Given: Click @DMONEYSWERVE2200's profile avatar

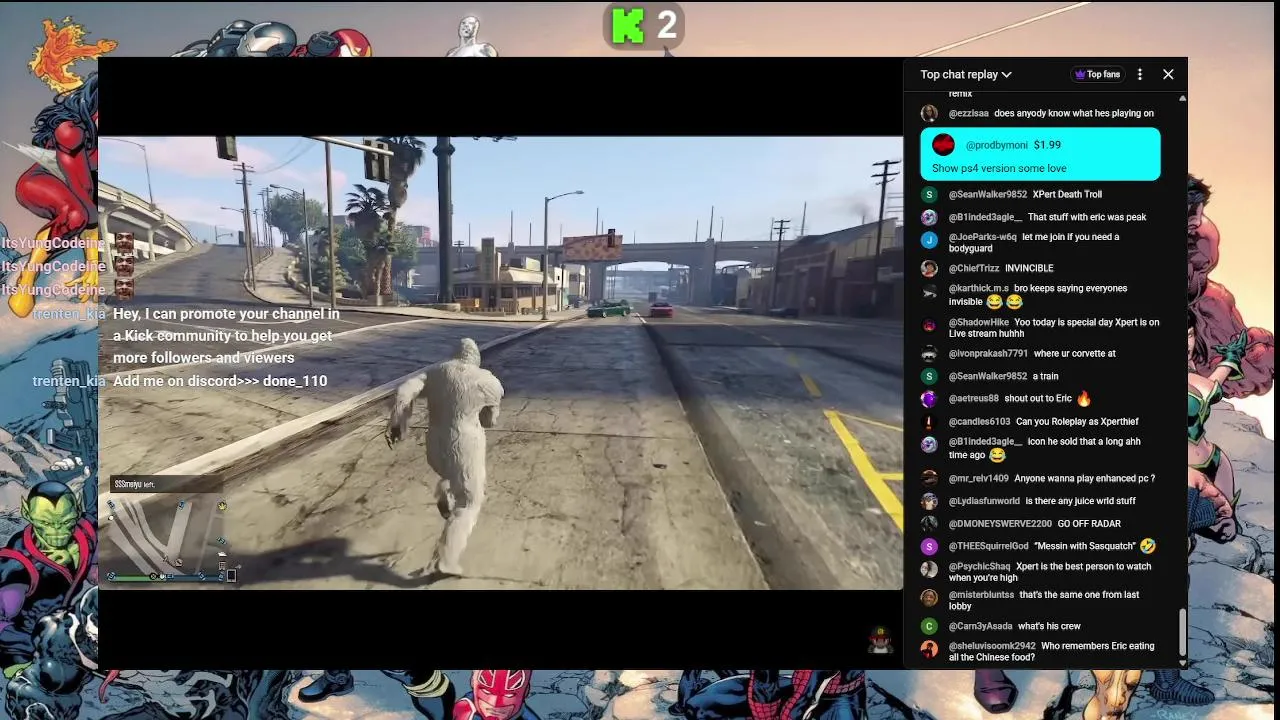Looking at the screenshot, I should [x=929, y=523].
